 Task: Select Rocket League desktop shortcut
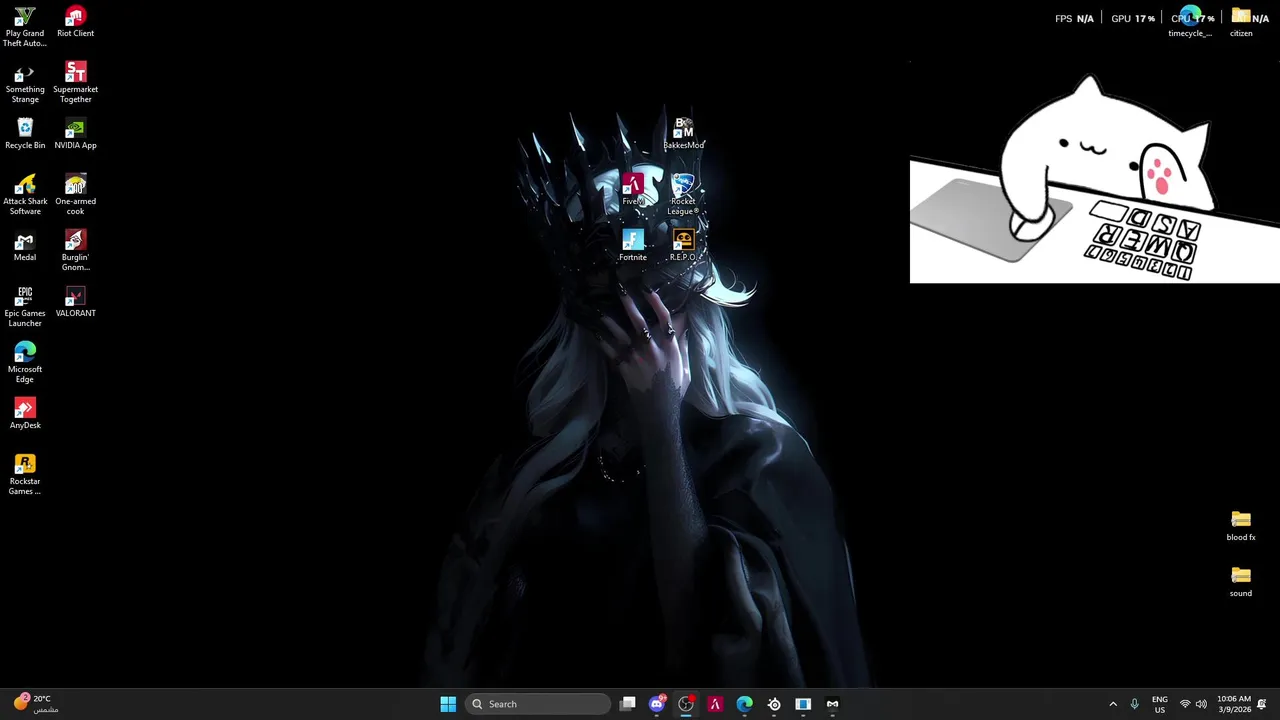pos(683,195)
